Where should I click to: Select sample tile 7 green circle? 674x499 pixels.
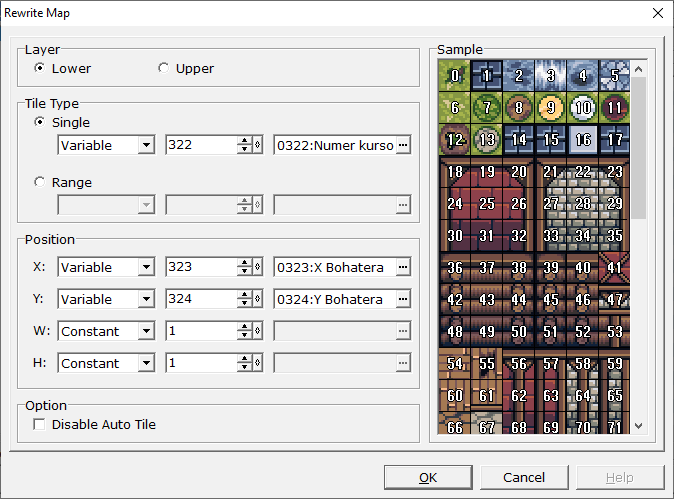pos(487,107)
